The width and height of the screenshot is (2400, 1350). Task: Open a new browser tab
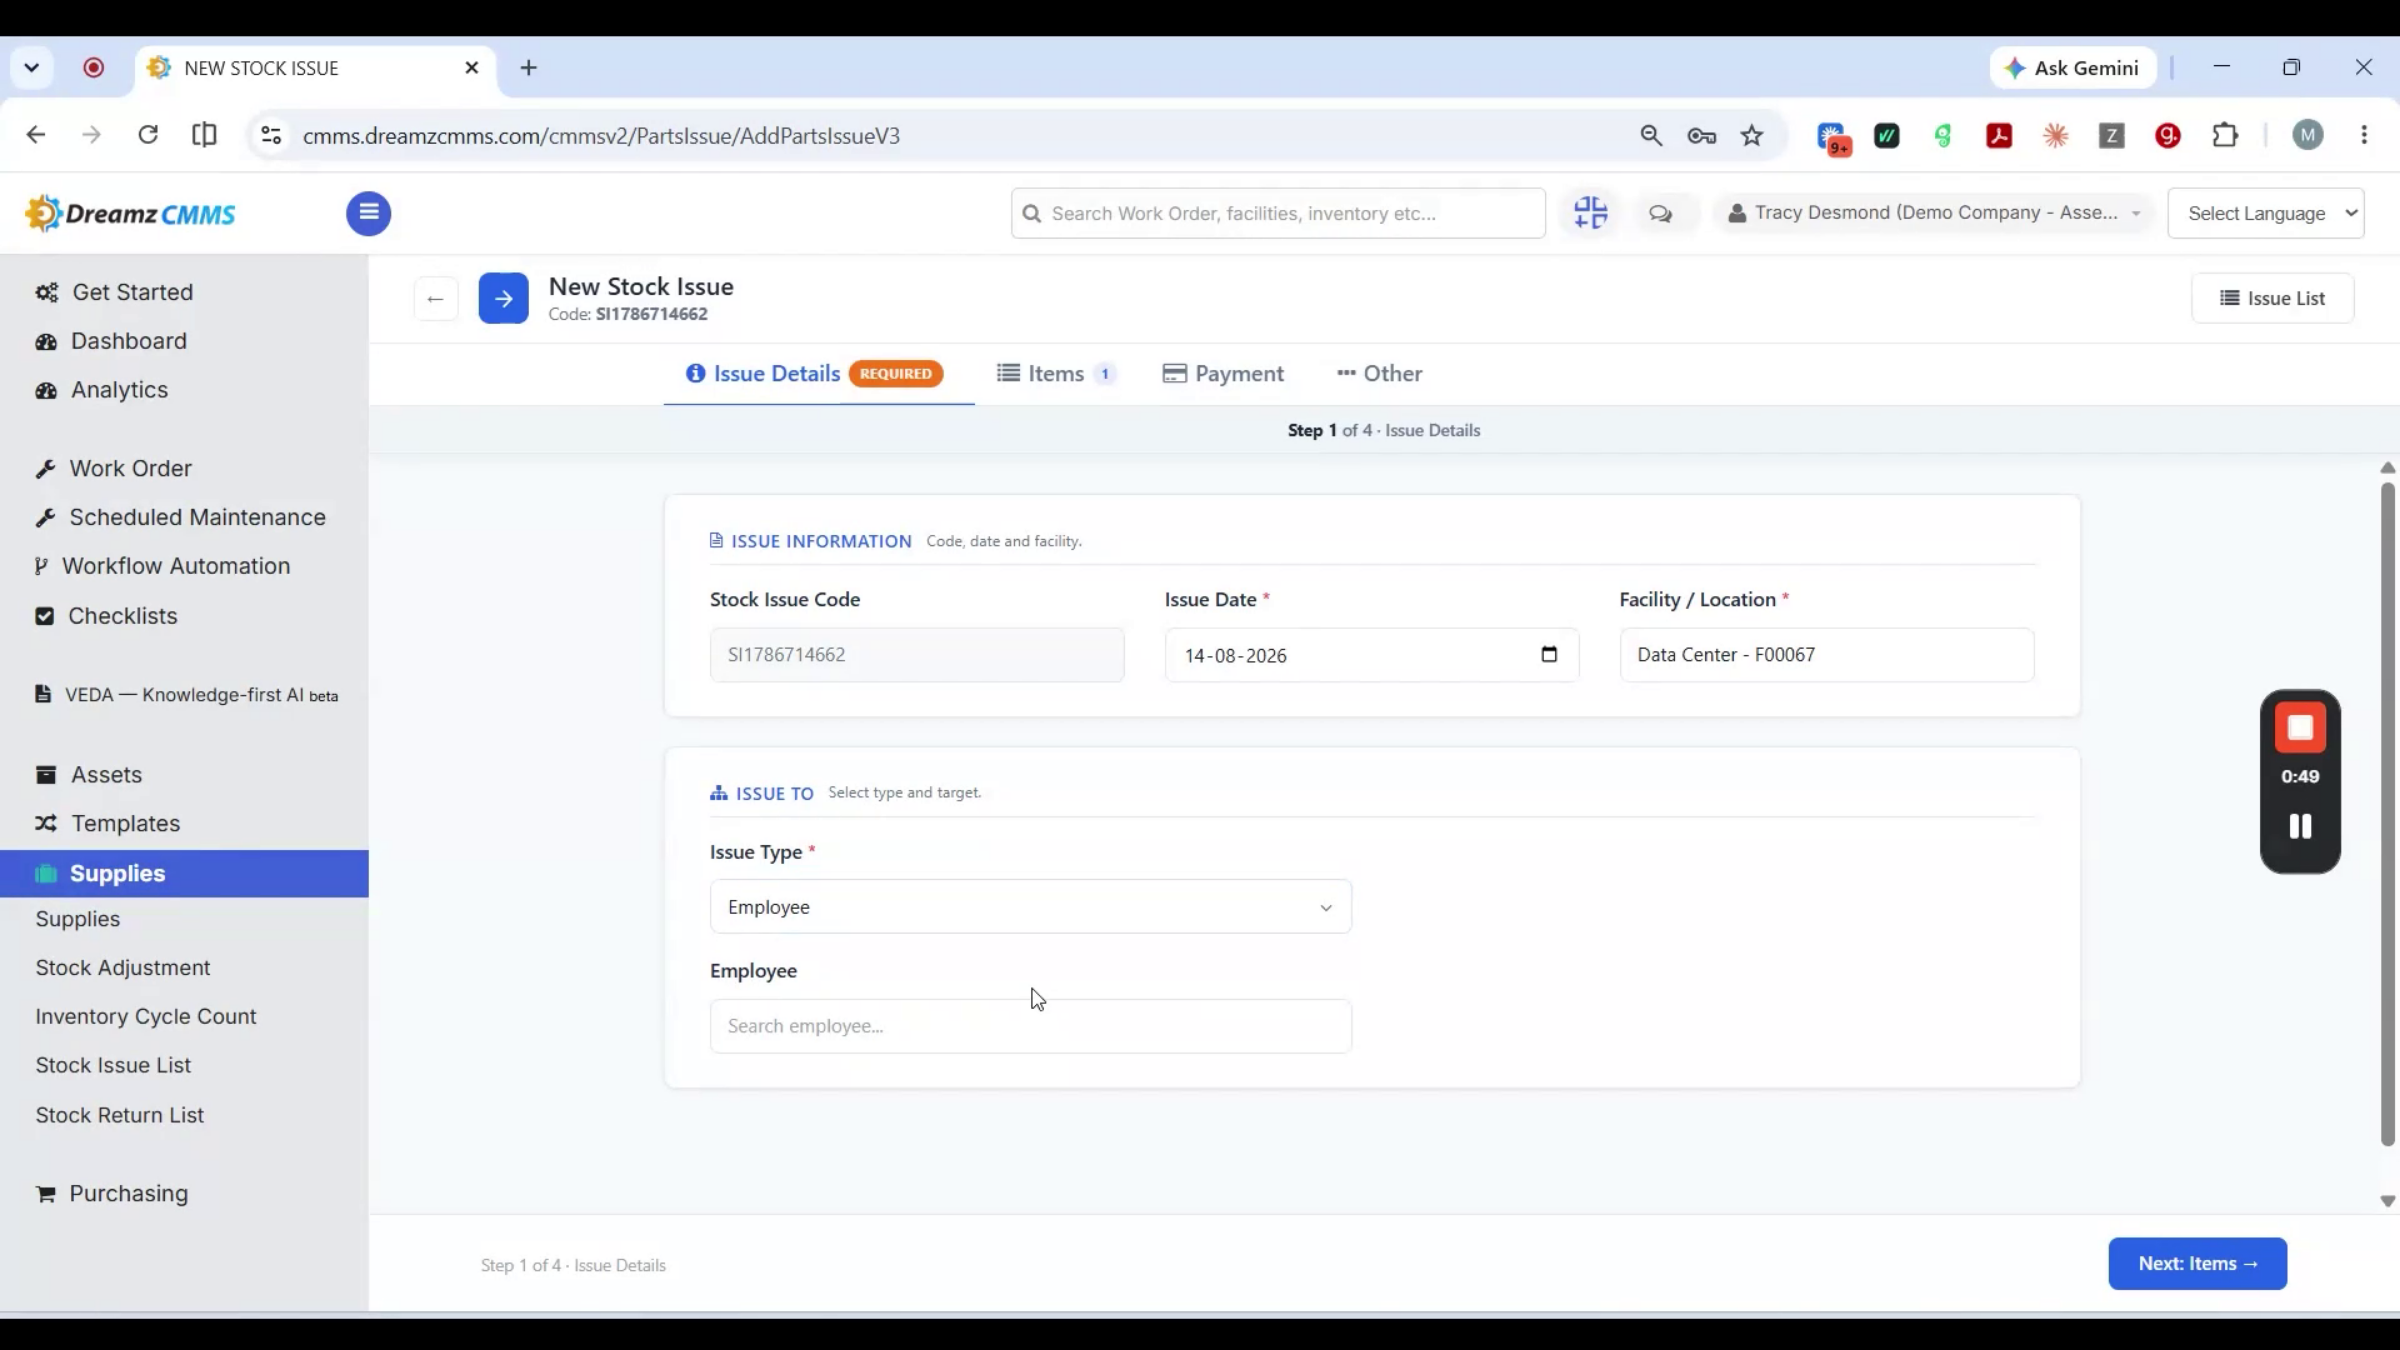pos(529,67)
